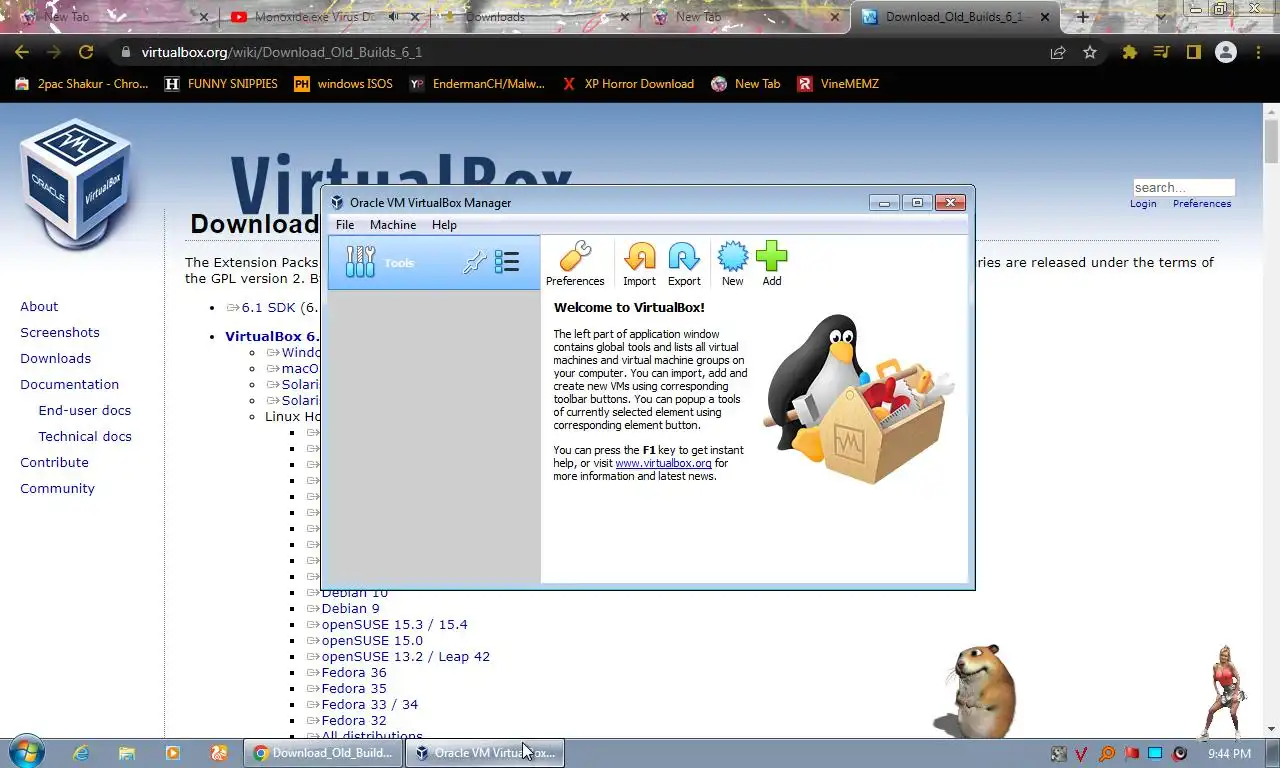Open the Debian 9 download link
This screenshot has width=1280, height=768.
pyautogui.click(x=350, y=608)
